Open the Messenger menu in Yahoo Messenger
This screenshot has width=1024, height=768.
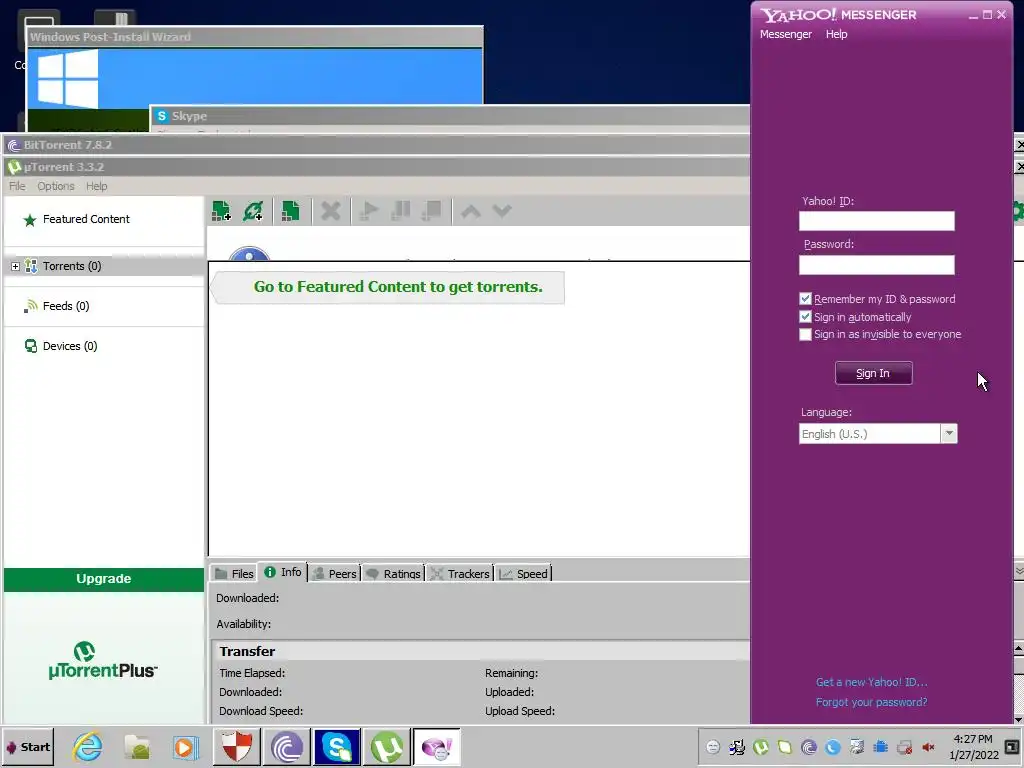click(786, 34)
